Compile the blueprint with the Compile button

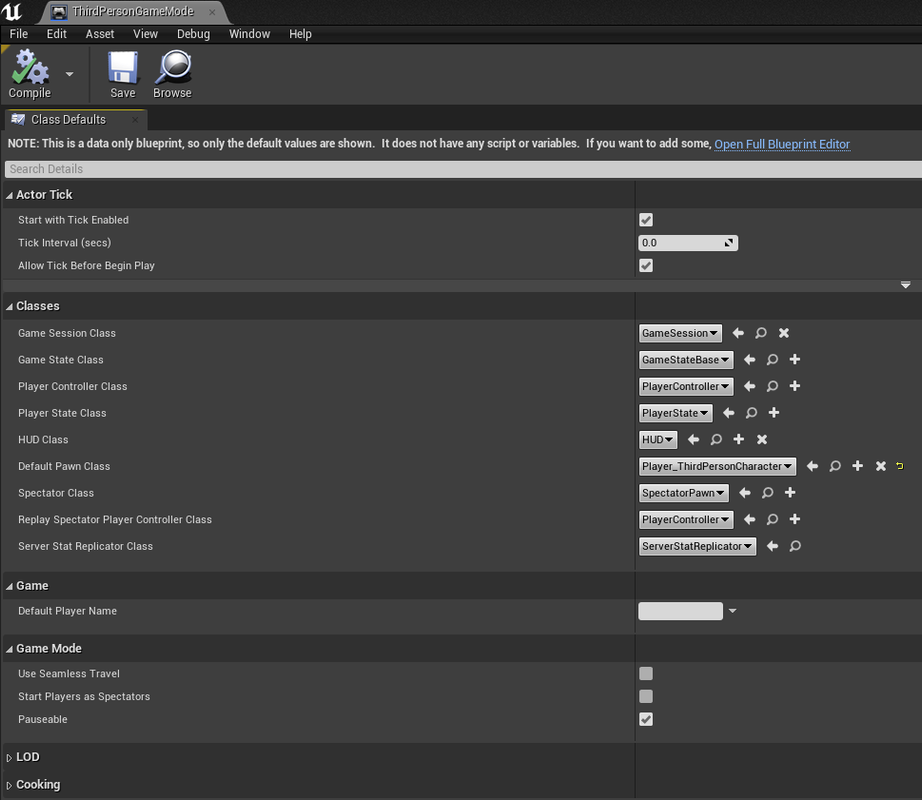coord(29,75)
